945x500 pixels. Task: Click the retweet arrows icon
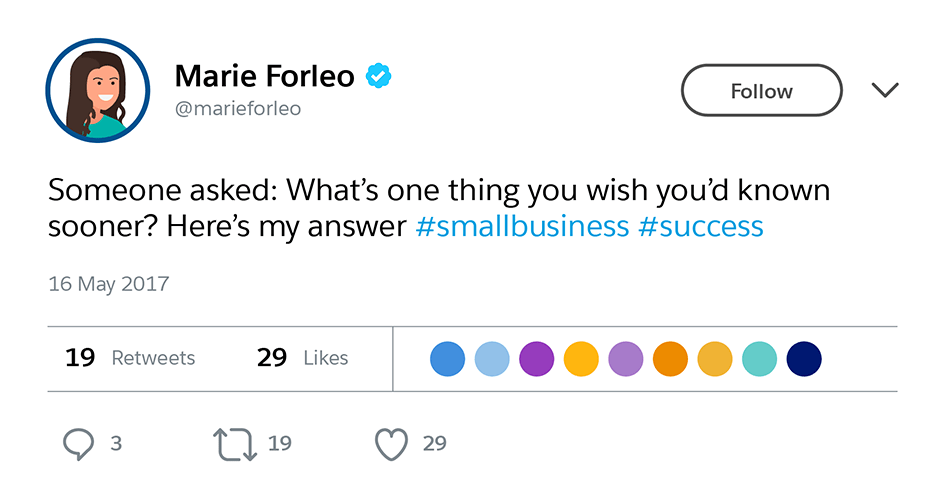click(234, 444)
